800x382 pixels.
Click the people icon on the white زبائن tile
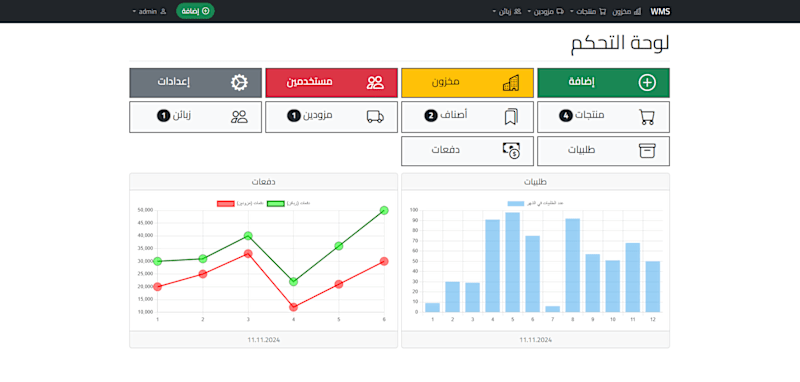tap(239, 117)
